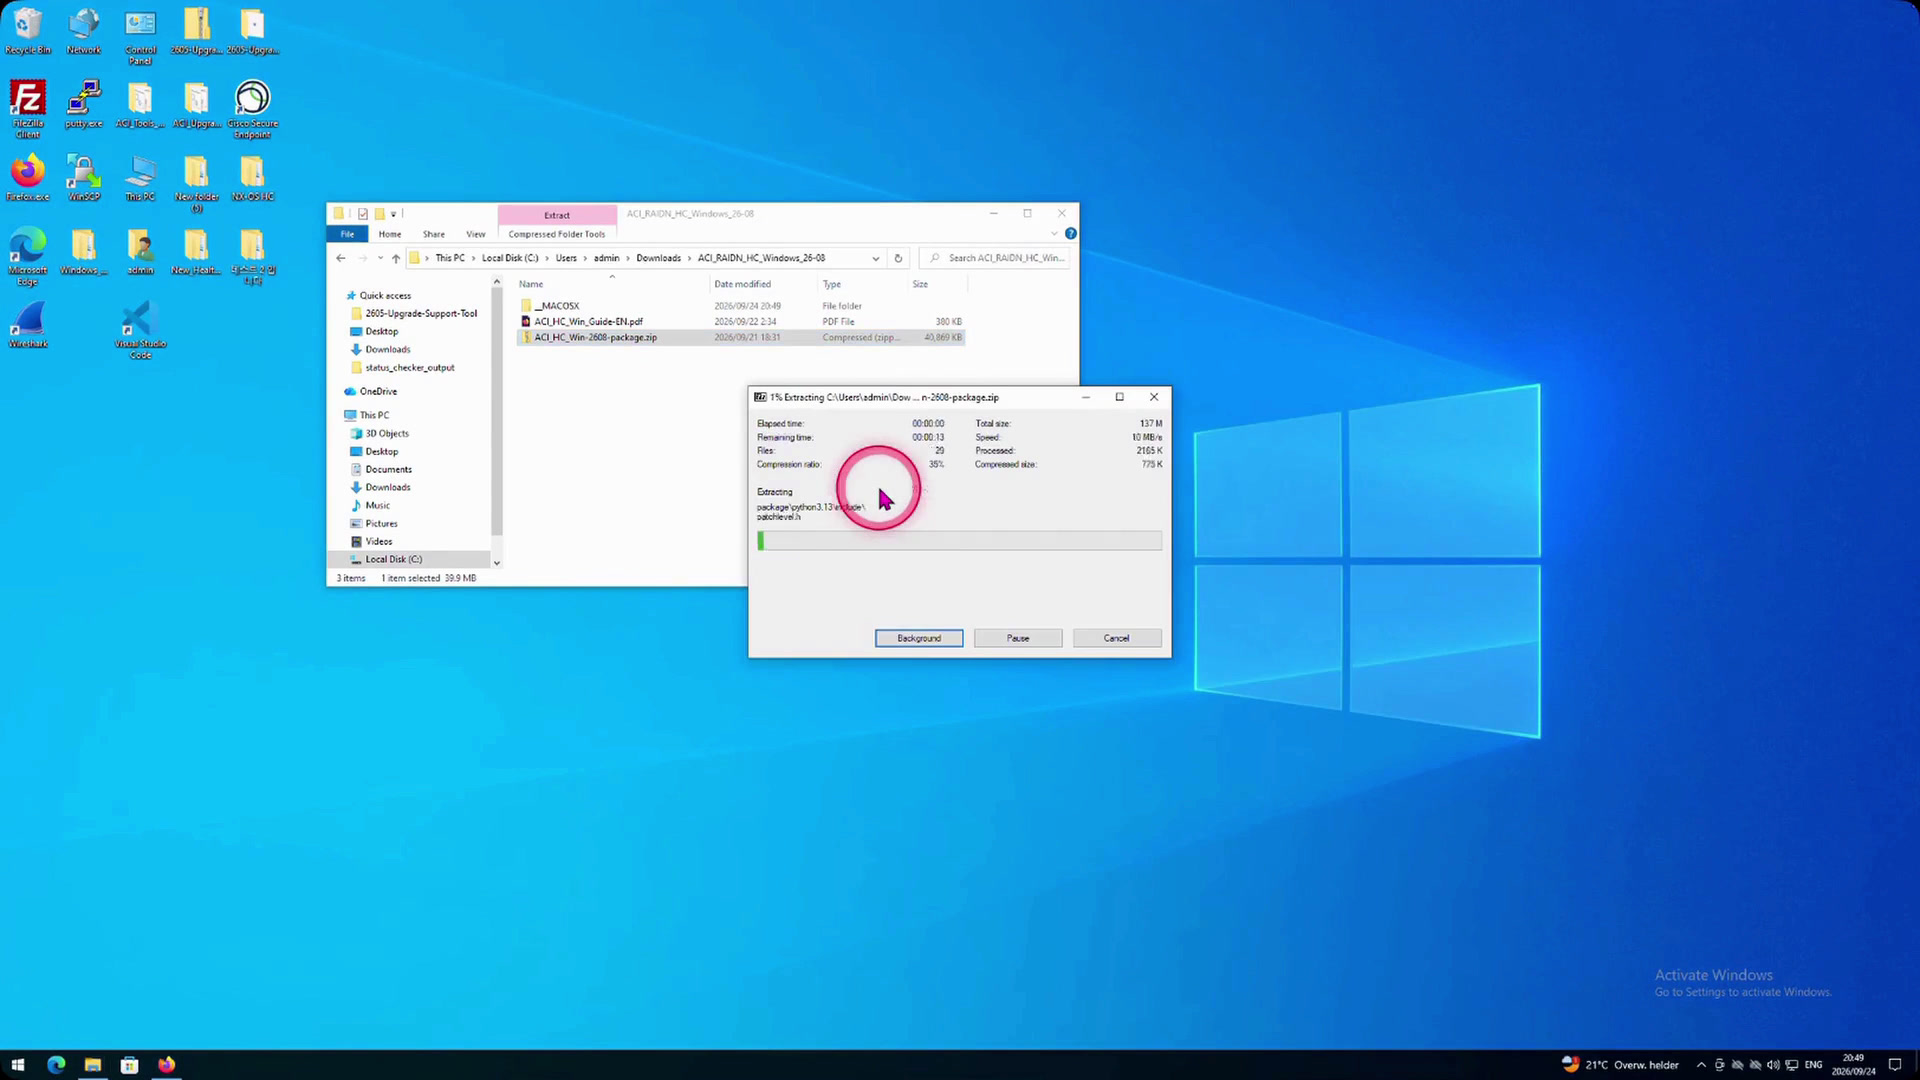1920x1080 pixels.
Task: Open the recent locations dropdown arrow
Action: [x=380, y=258]
